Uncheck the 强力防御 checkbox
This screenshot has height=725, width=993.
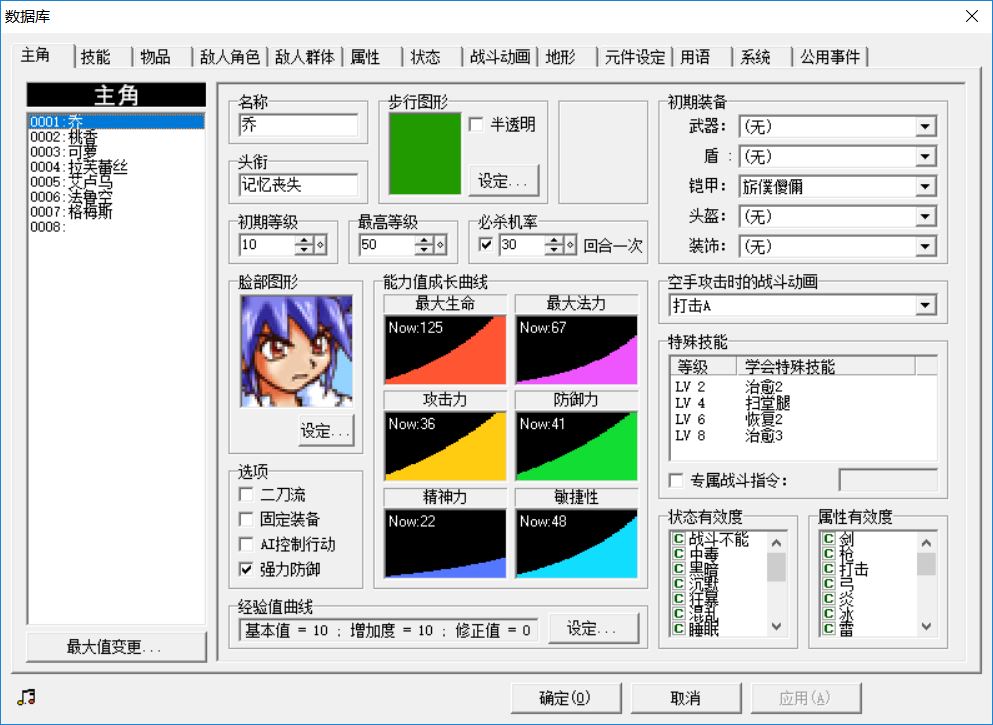246,570
